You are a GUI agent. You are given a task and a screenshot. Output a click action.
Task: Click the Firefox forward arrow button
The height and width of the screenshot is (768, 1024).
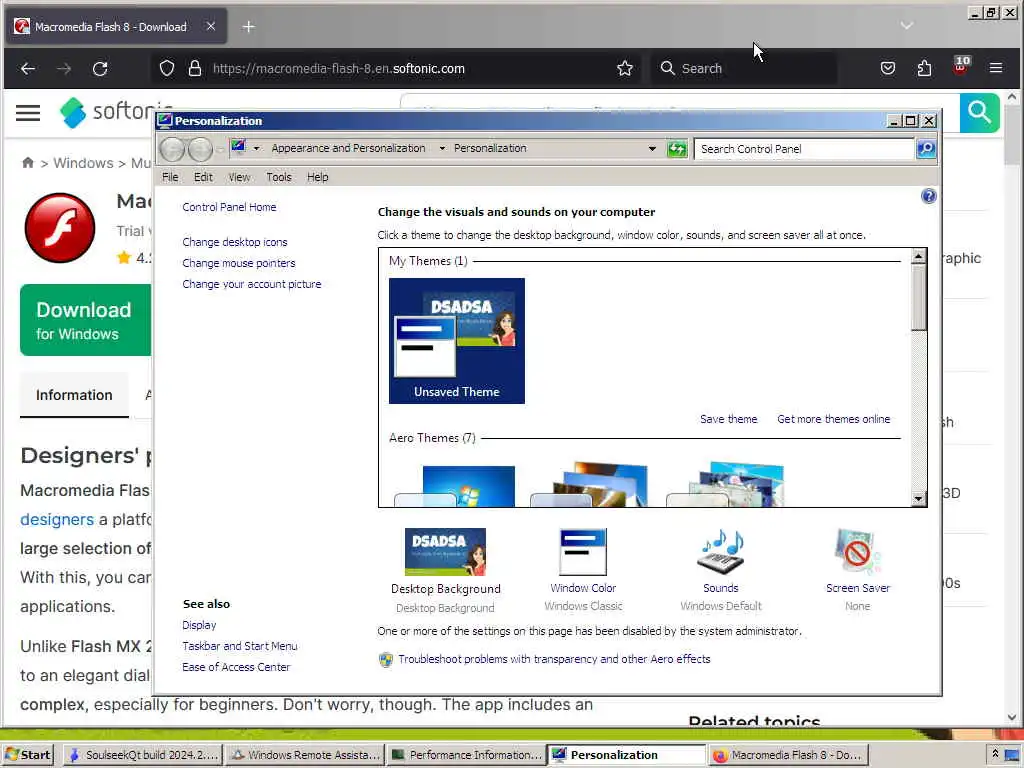coord(63,69)
